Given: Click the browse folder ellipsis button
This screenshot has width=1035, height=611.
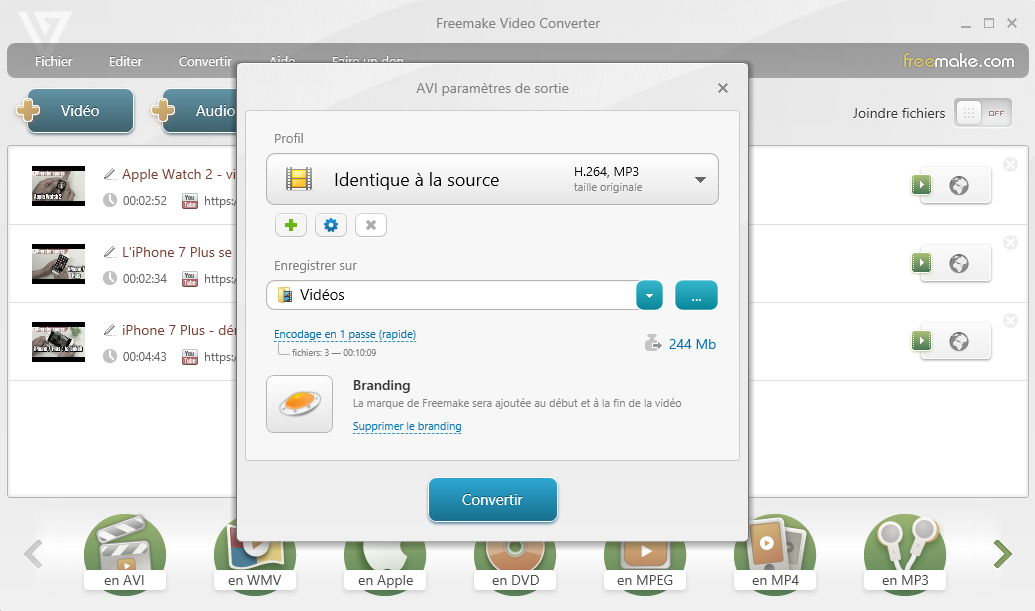Looking at the screenshot, I should coord(696,295).
